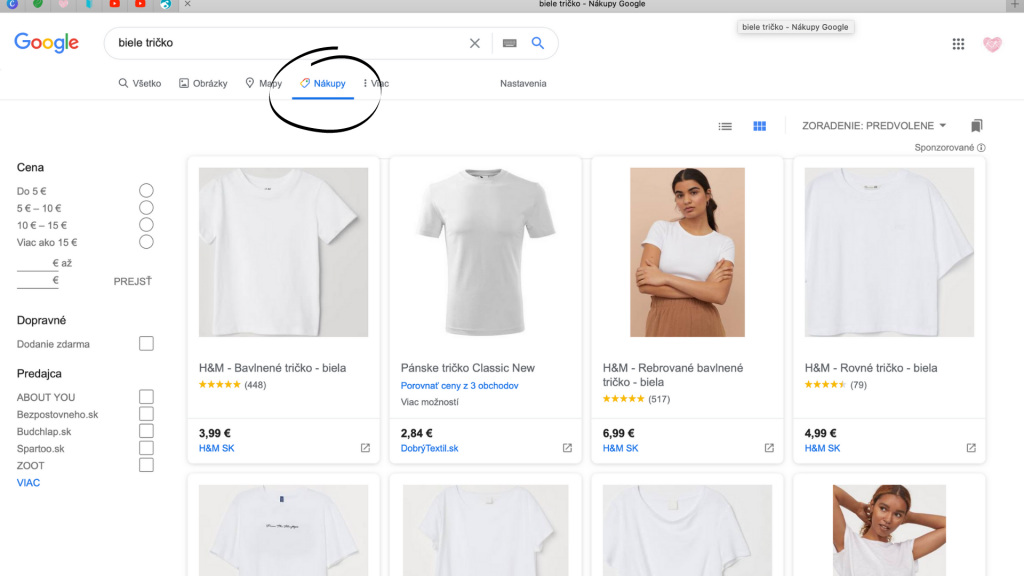This screenshot has height=576, width=1024.
Task: Click the (79) reviews rating
Action: [836, 385]
